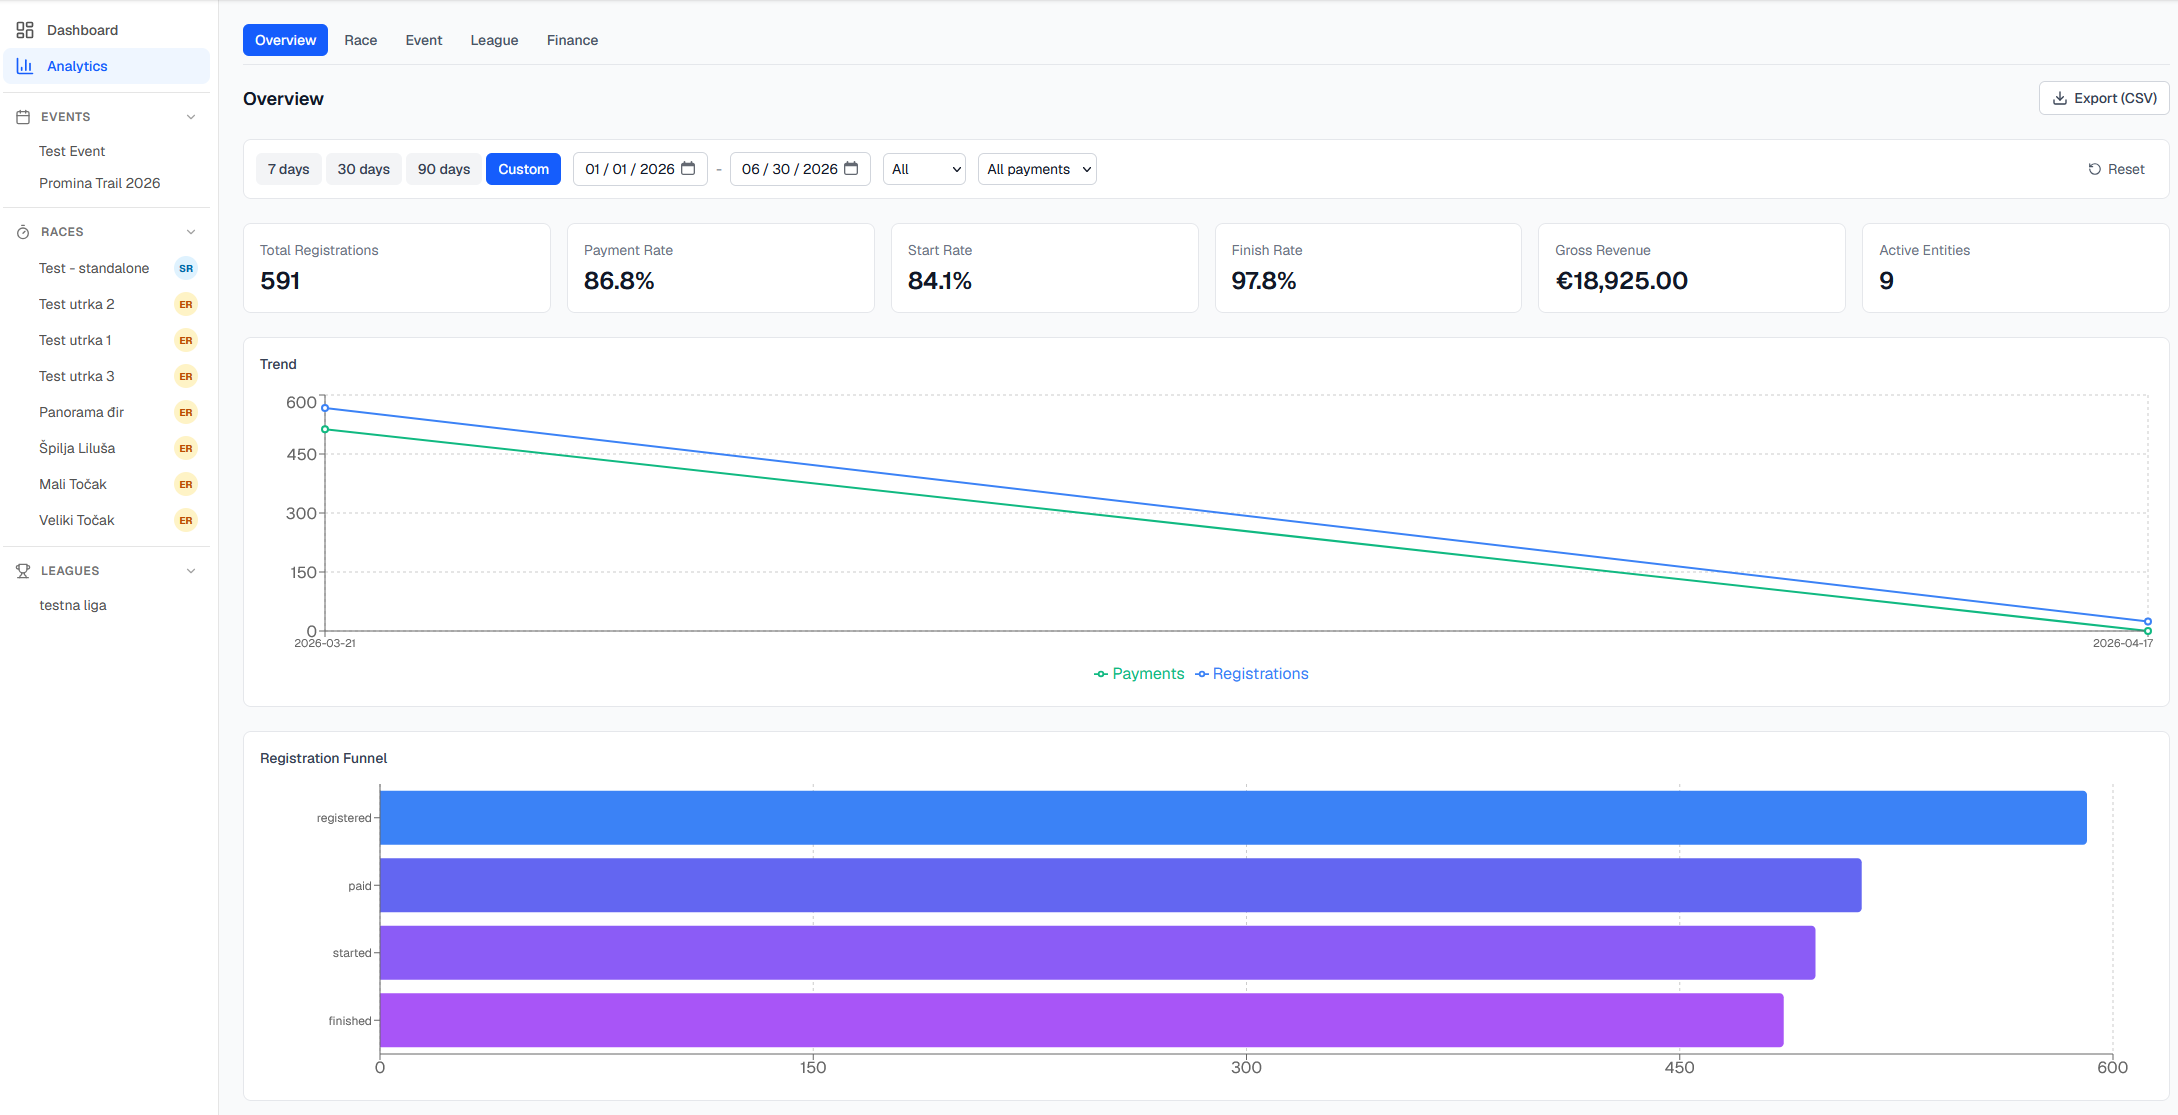The image size is (2178, 1115).
Task: Click the paid funnel bar
Action: coord(1121,885)
